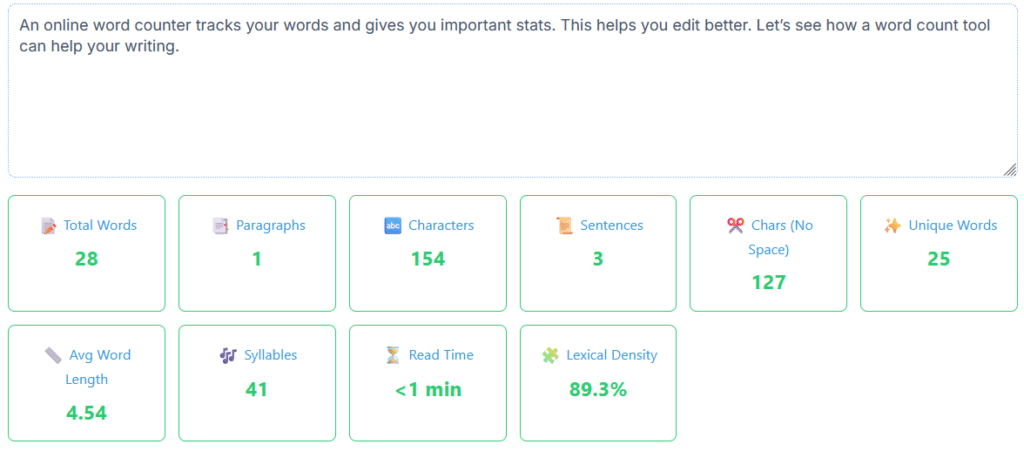Click the Paragraphs document icon

click(x=220, y=226)
